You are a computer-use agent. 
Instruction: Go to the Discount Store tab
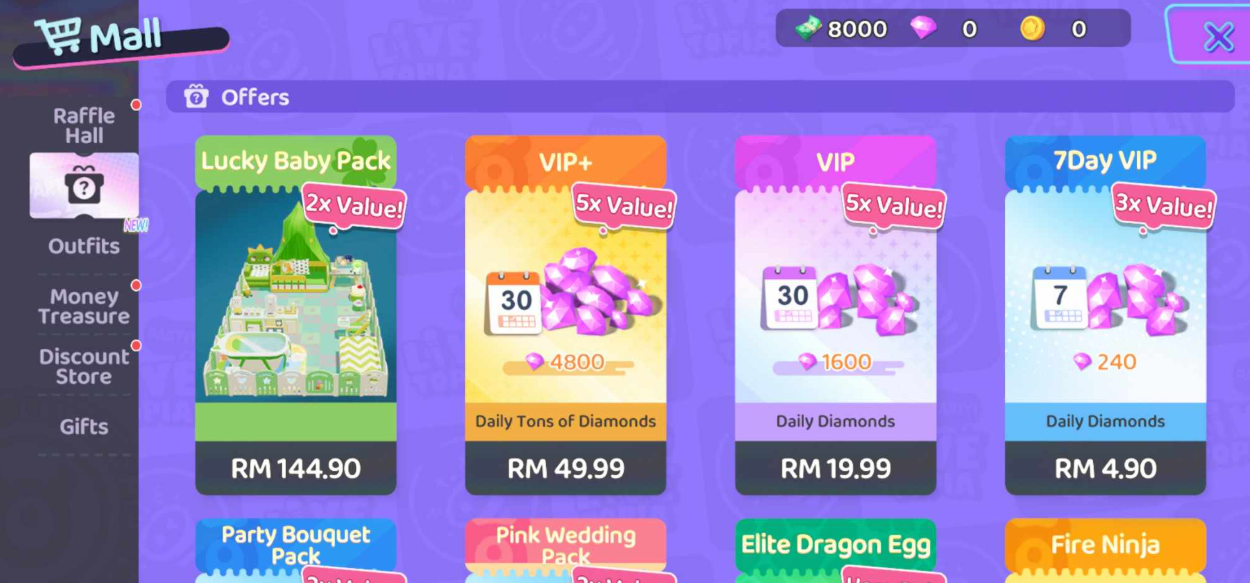click(84, 366)
